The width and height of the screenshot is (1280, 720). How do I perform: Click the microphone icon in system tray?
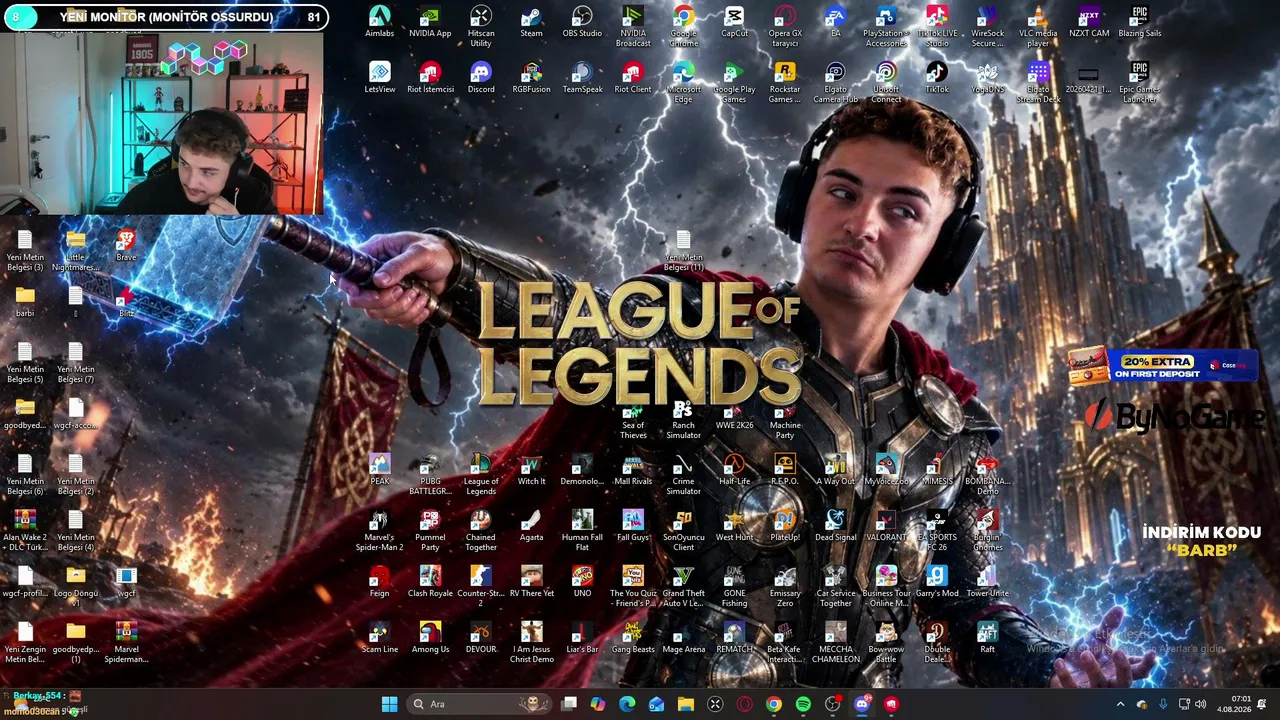point(1163,704)
